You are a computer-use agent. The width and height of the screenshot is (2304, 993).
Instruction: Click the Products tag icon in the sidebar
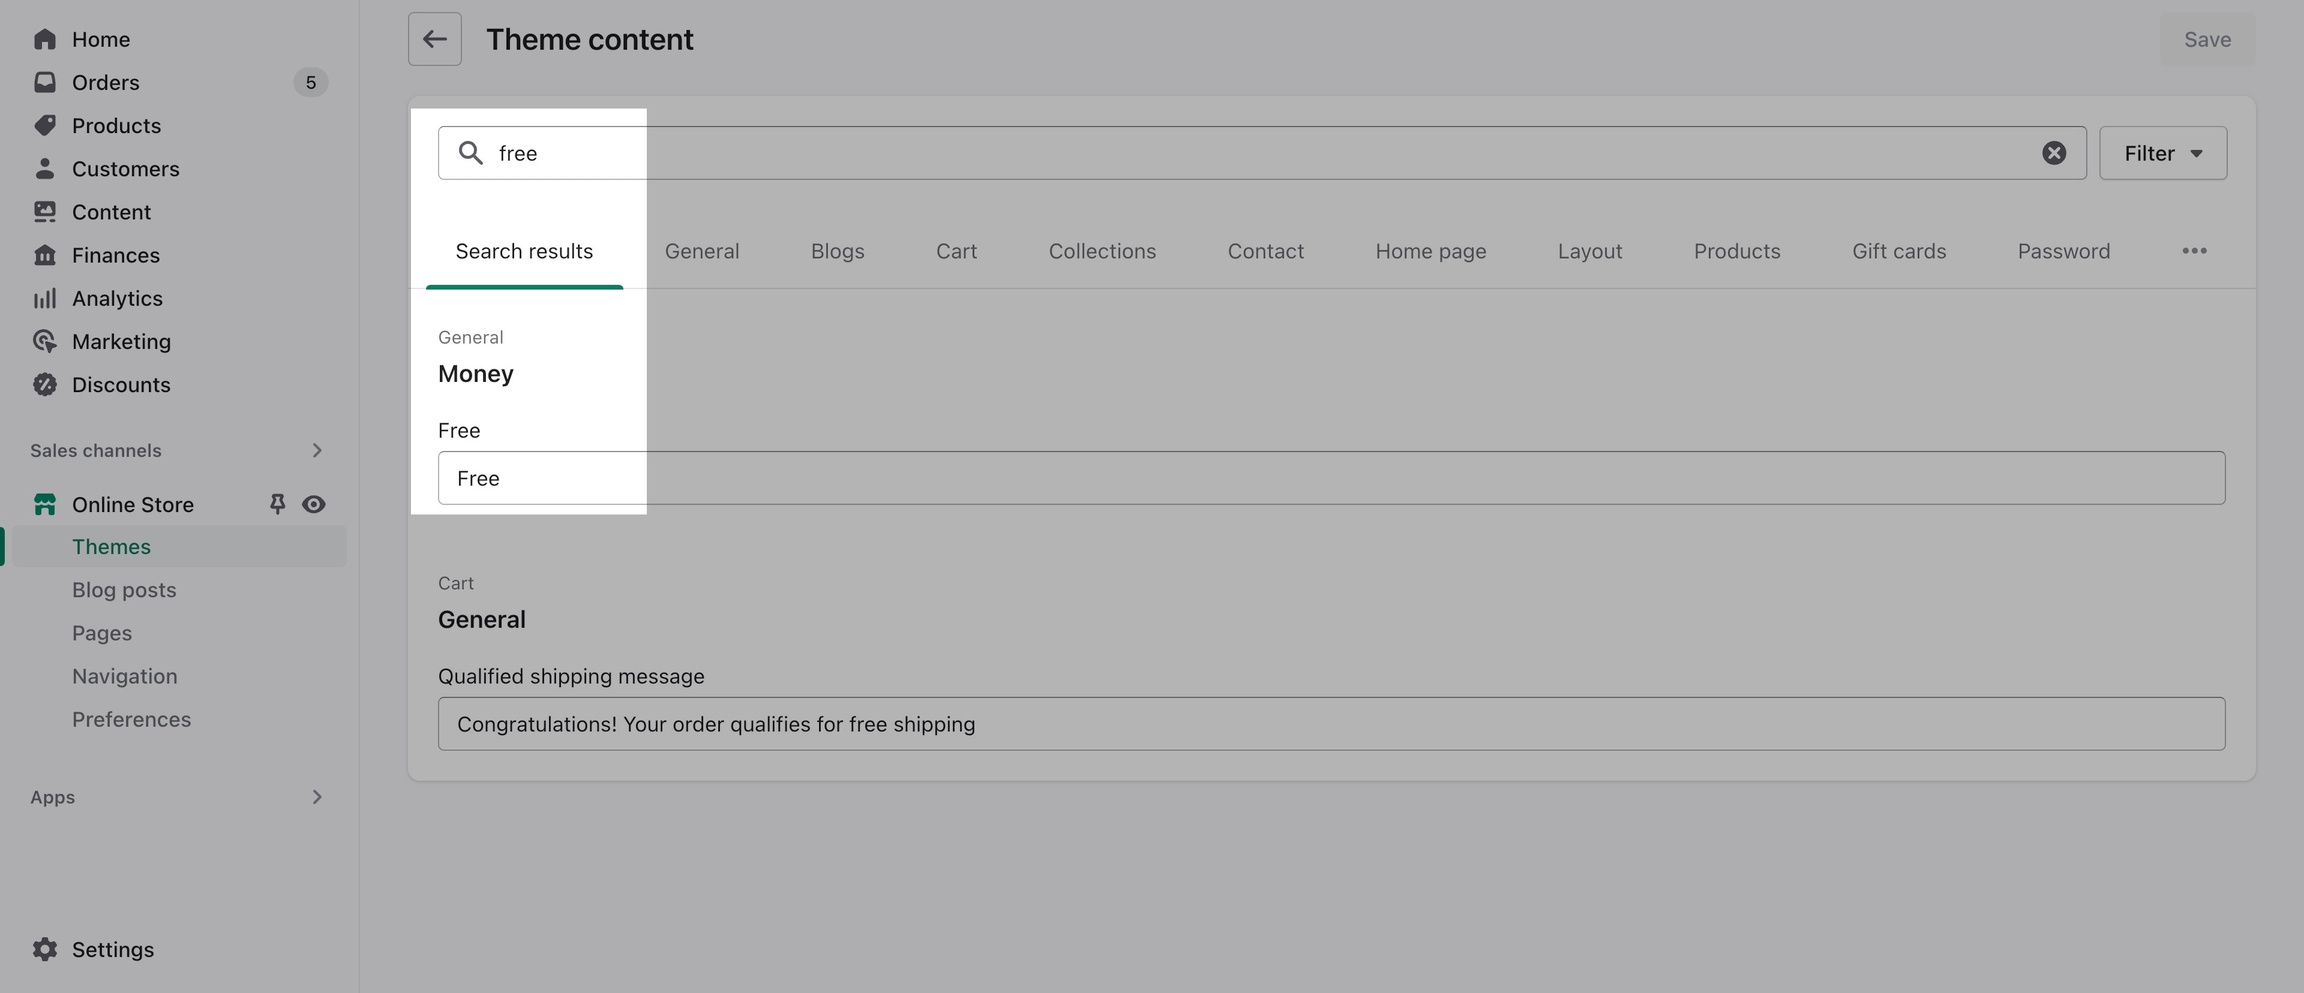(45, 125)
